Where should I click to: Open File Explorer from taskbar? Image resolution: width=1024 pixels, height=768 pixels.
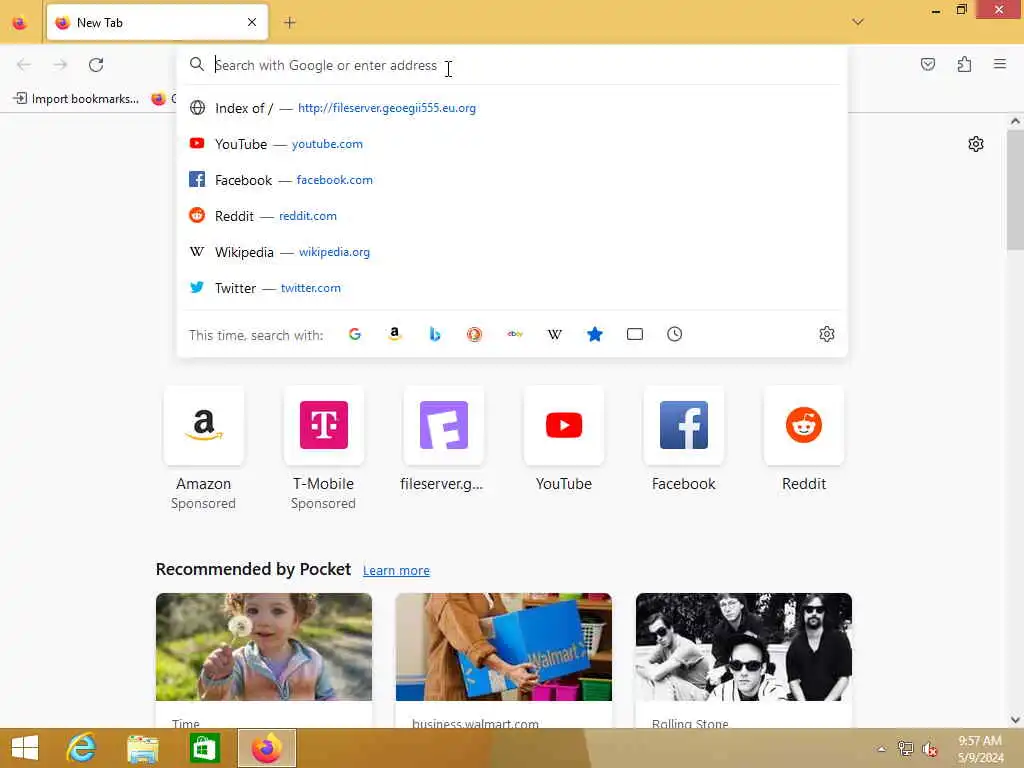142,748
